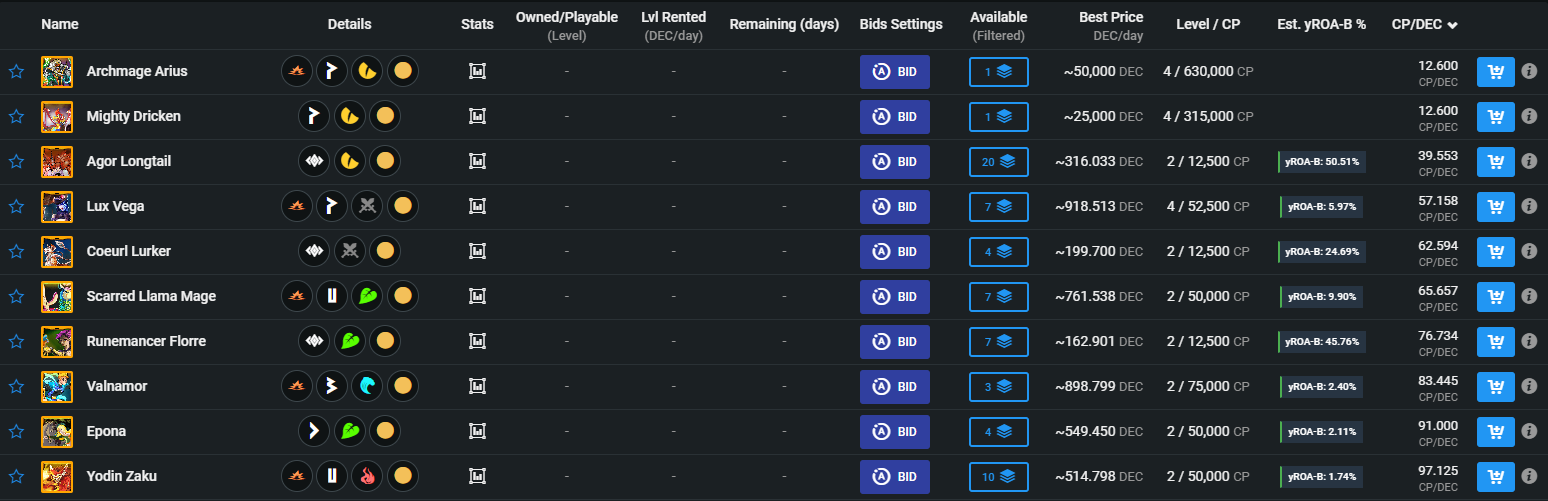Add Agor Longtail rental to cart

(1496, 162)
